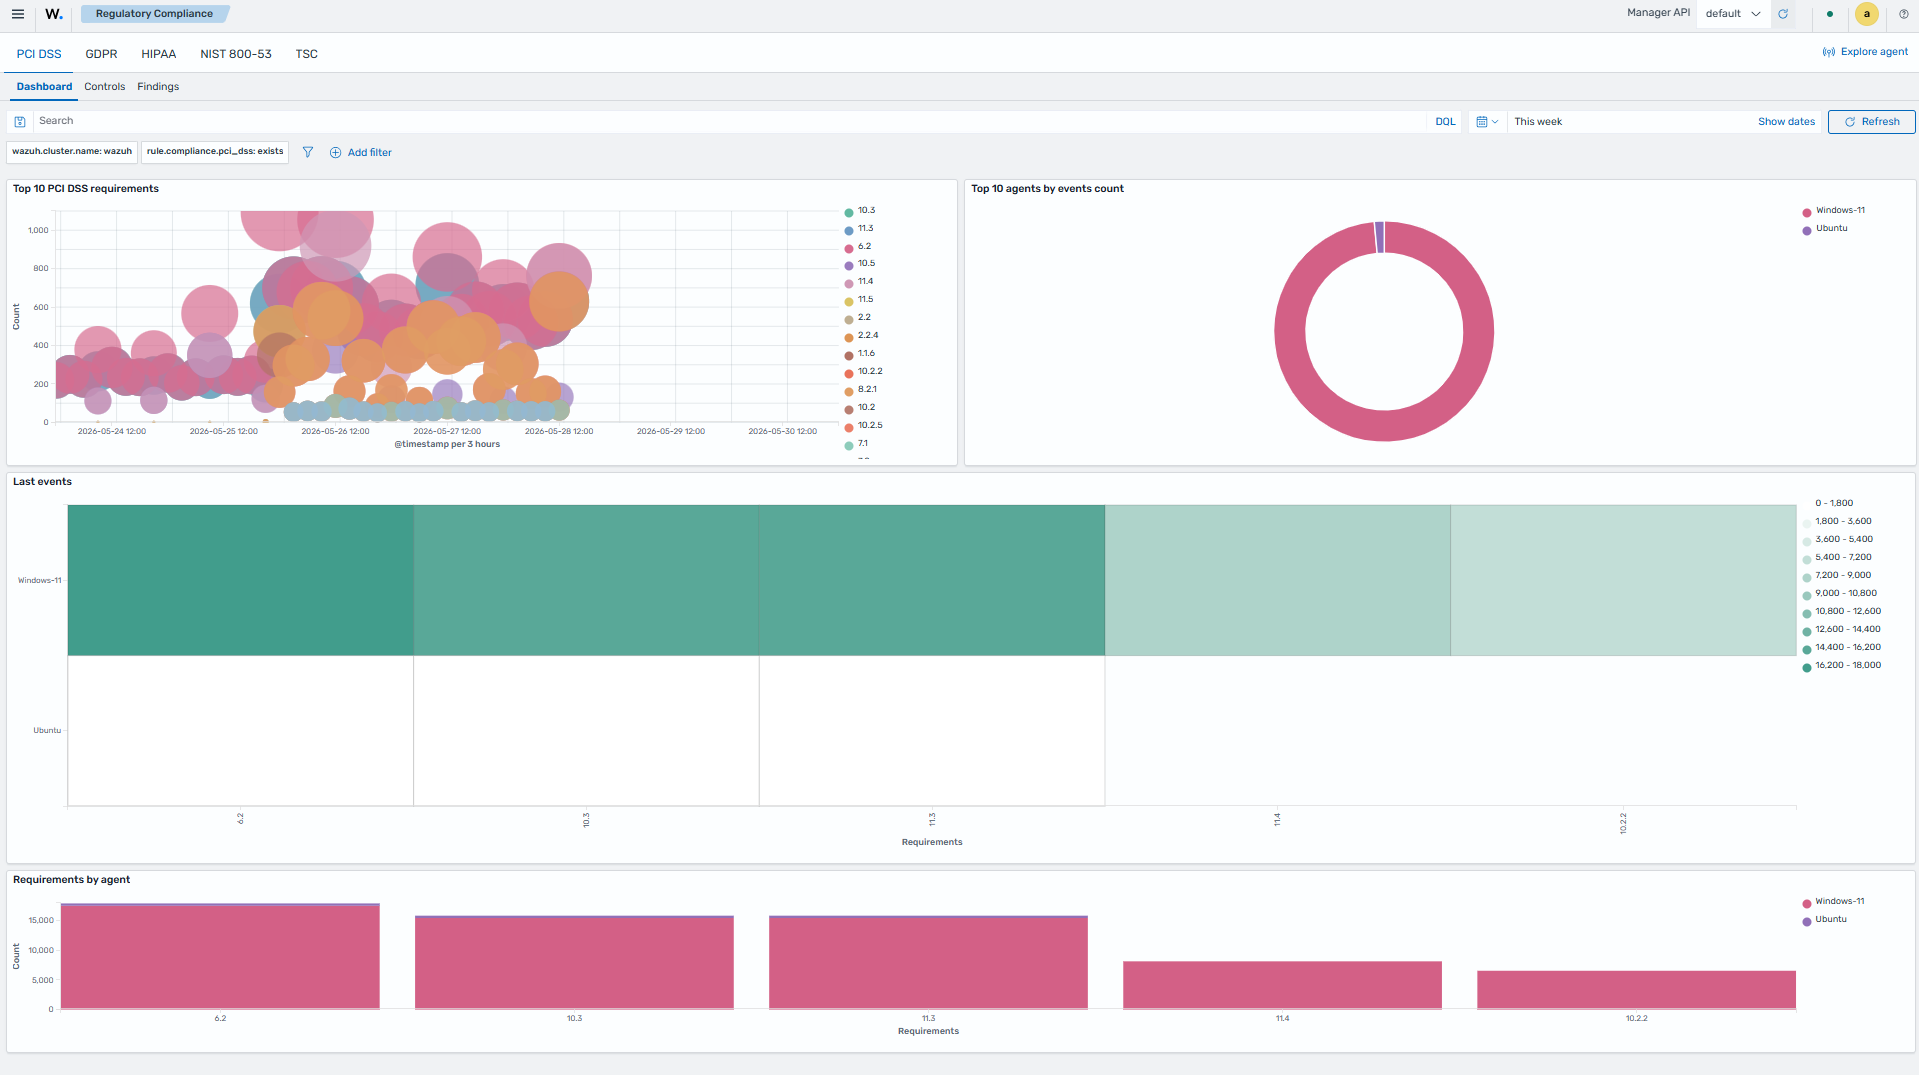Viewport: 1919px width, 1075px height.
Task: Open the rule.compliance.pci_dss exists filter pill
Action: 215,152
